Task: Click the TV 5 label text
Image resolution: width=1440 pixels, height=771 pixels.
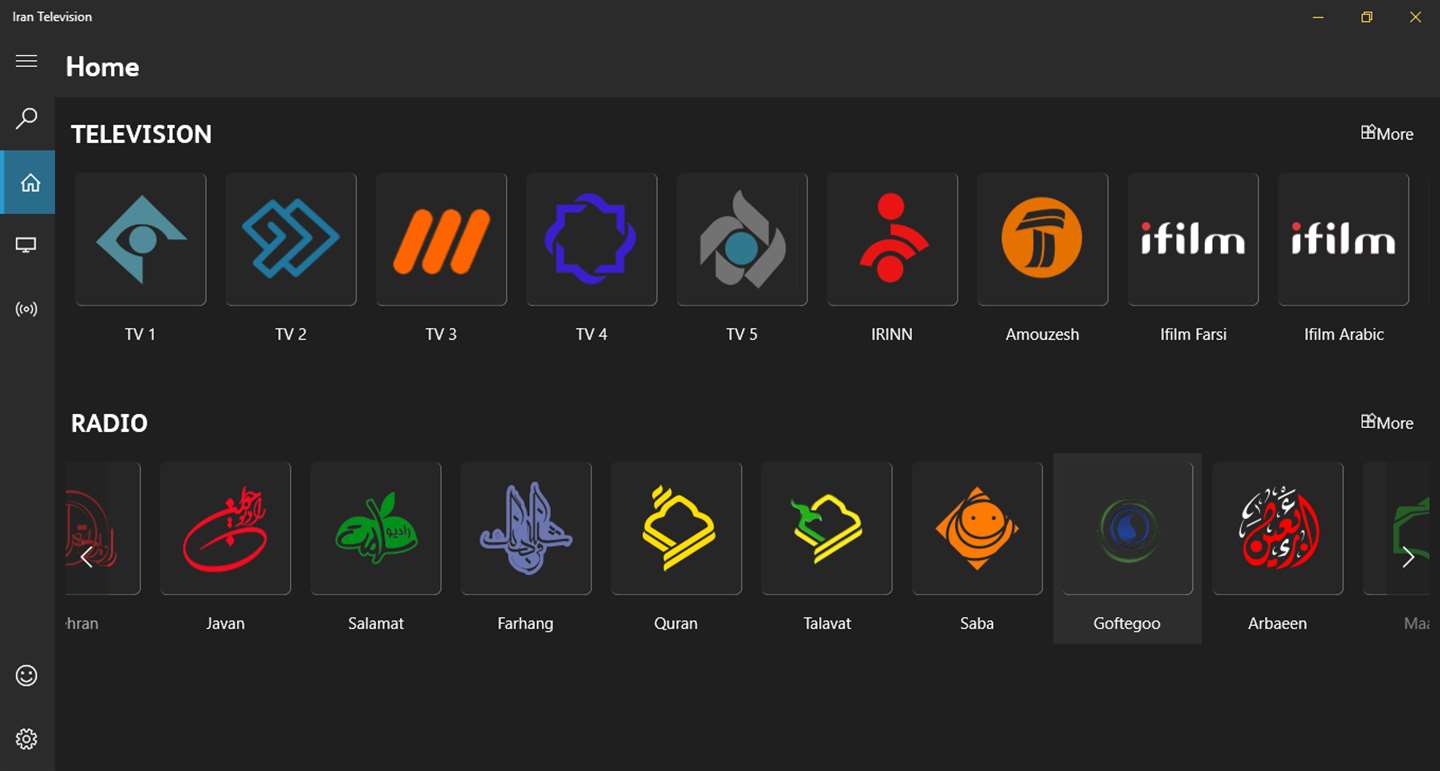Action: 742,334
